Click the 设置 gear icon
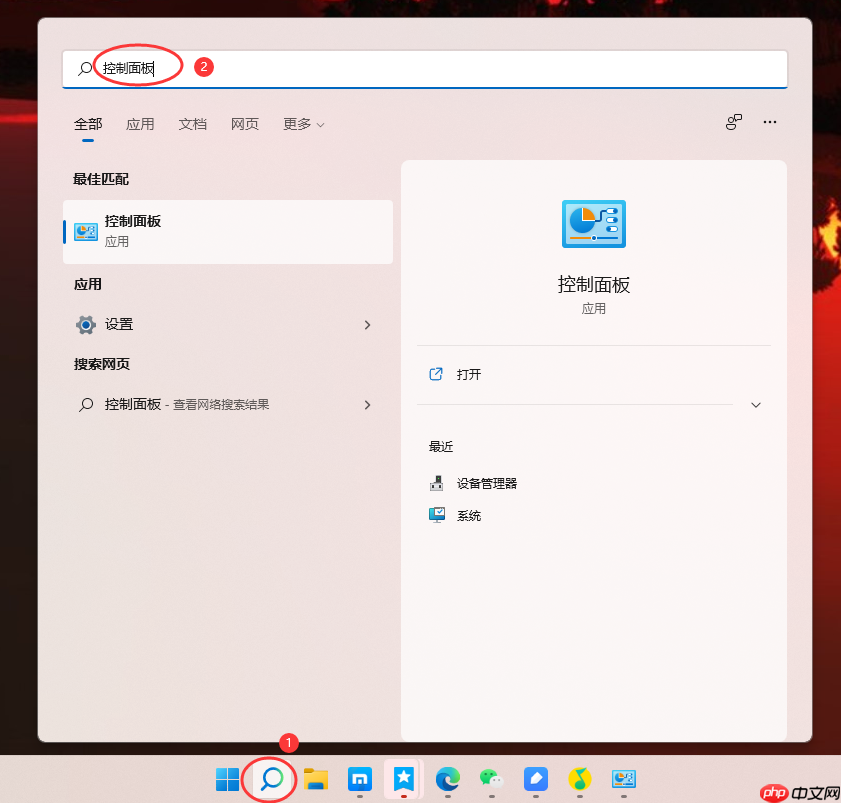 pos(86,325)
